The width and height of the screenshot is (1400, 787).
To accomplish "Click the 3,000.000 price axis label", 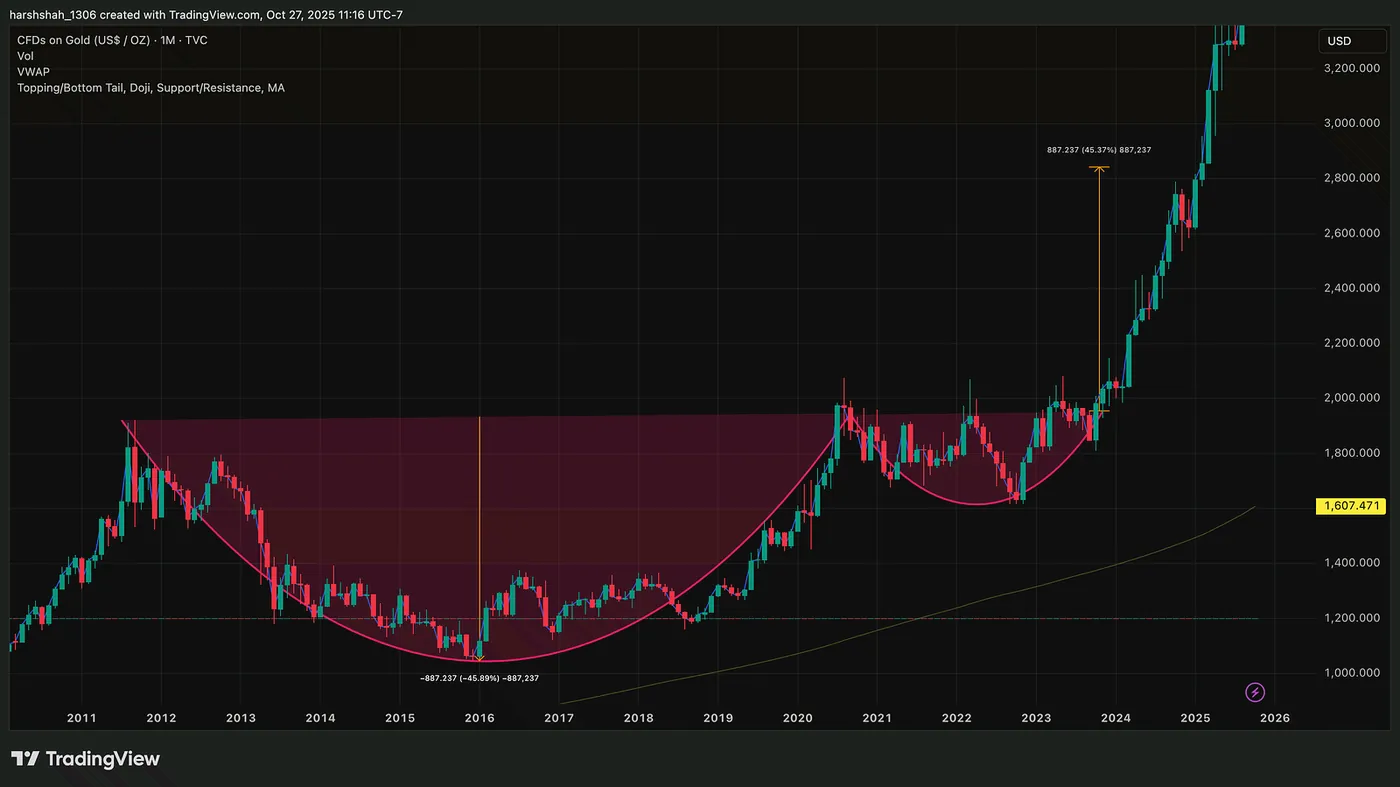I will [x=1352, y=123].
